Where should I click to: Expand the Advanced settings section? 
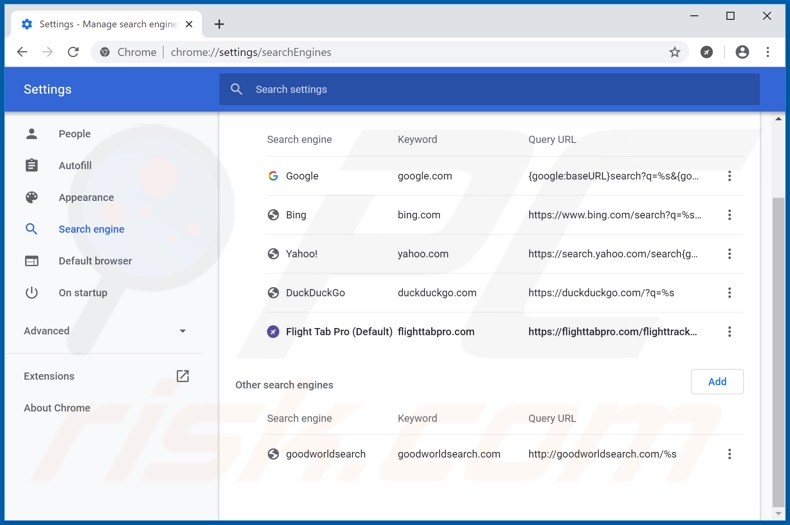[105, 331]
